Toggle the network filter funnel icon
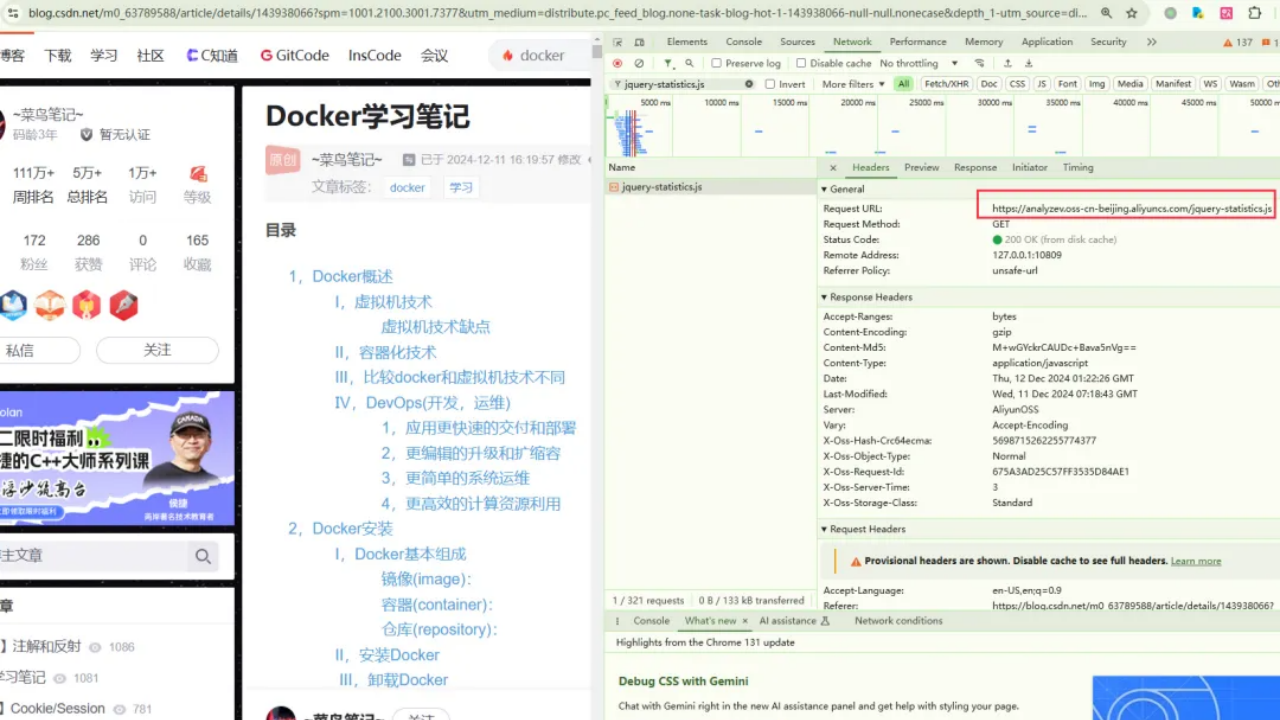 (668, 63)
